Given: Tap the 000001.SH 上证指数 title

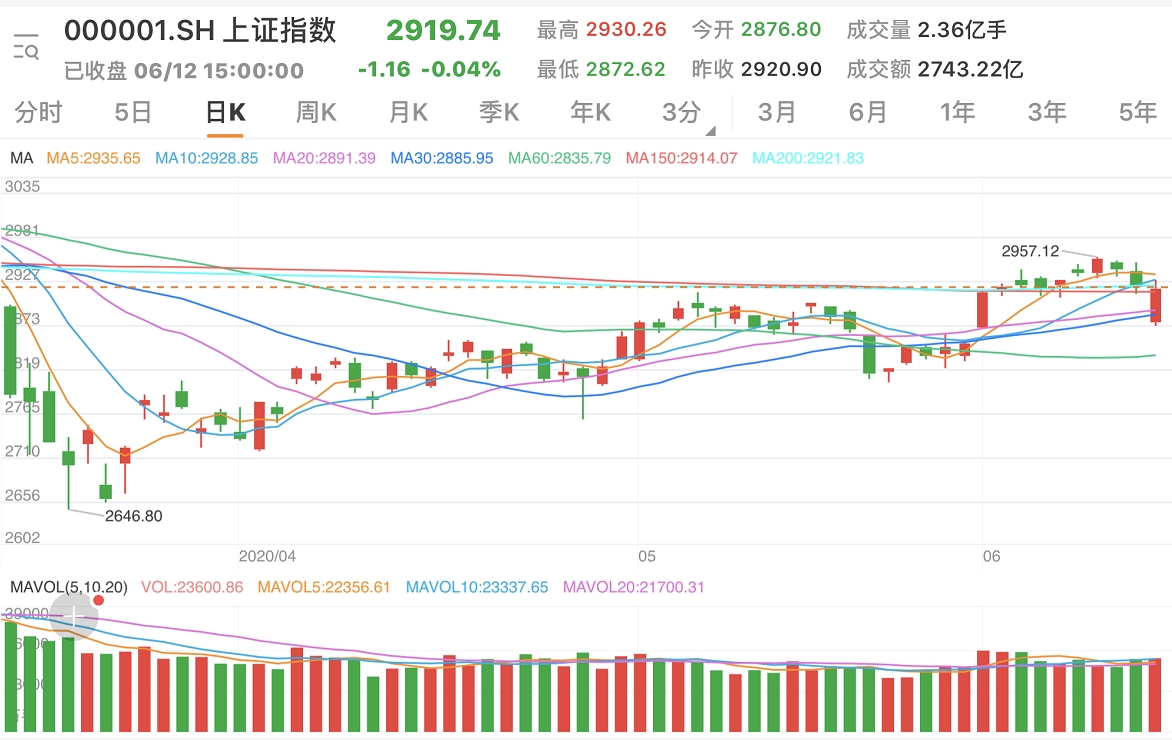Looking at the screenshot, I should pos(200,31).
